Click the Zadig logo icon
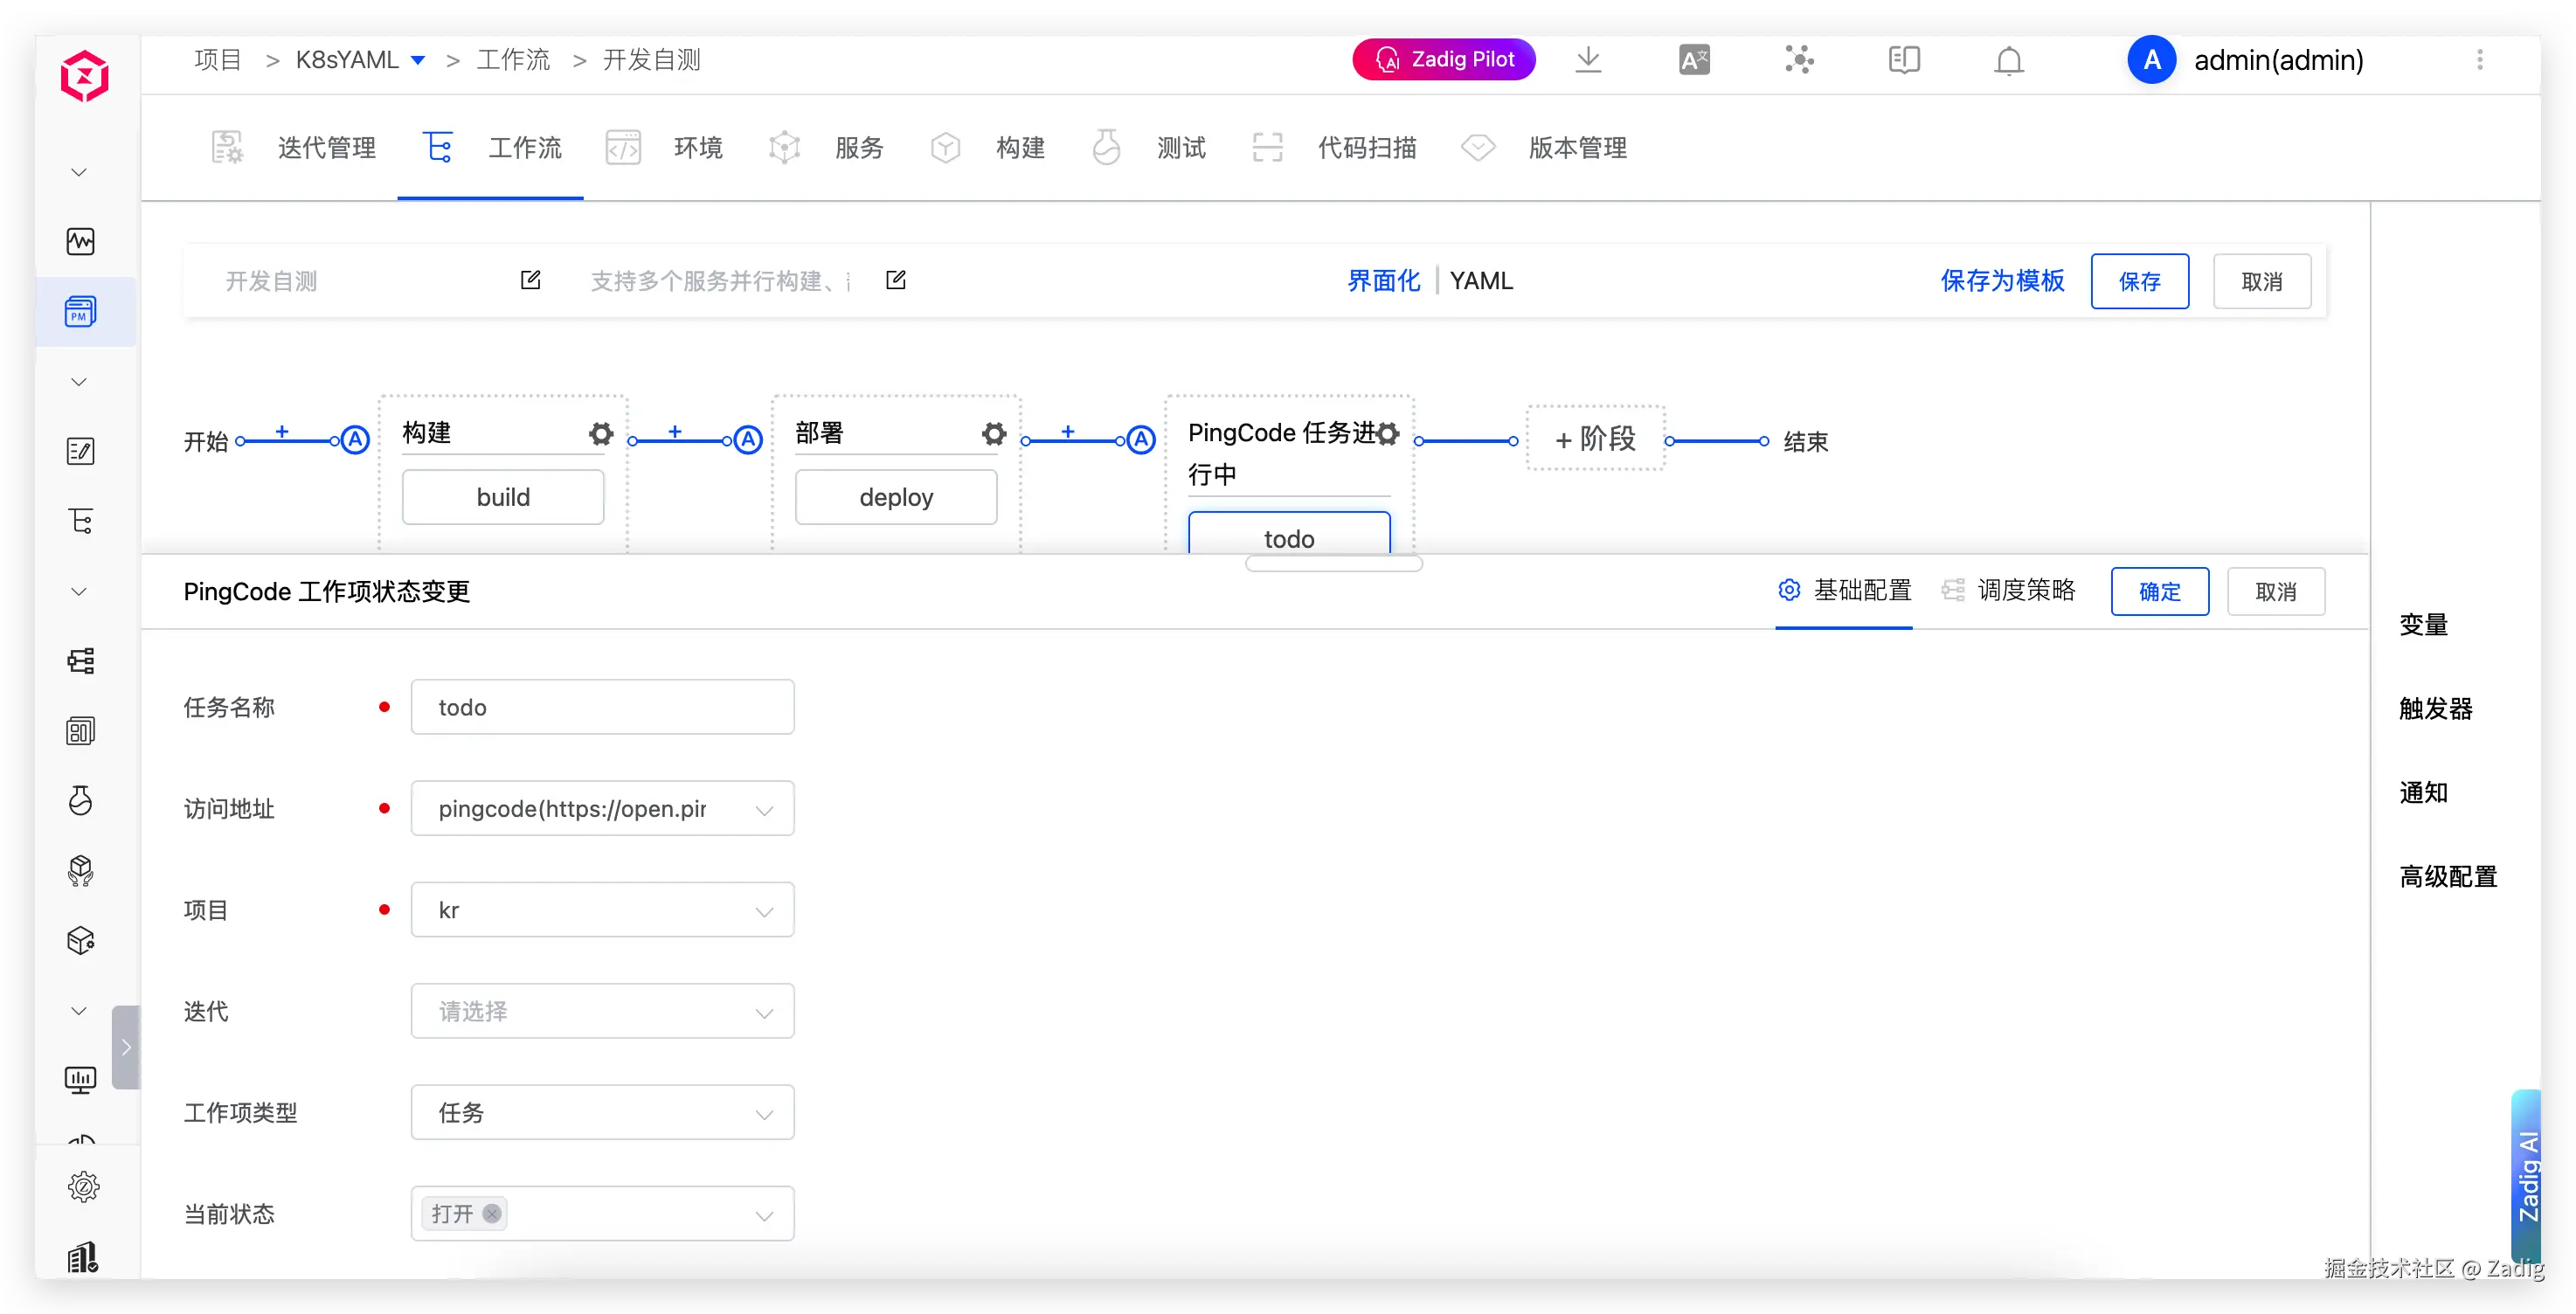The width and height of the screenshot is (2576, 1314). click(x=84, y=76)
